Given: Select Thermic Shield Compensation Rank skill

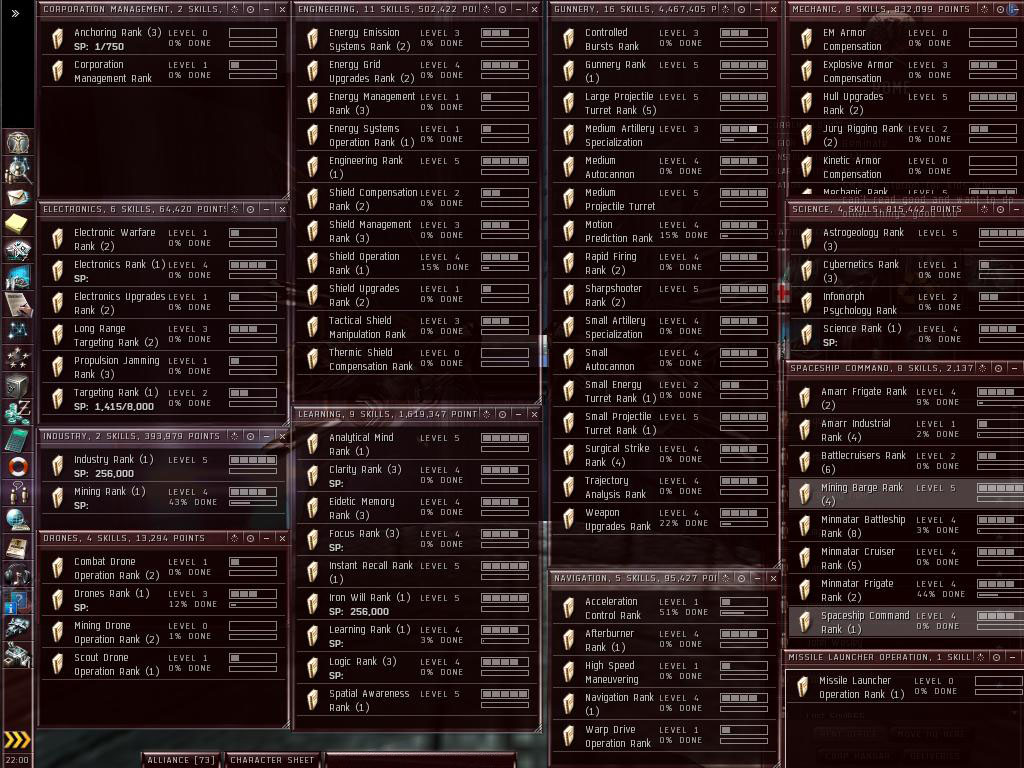Looking at the screenshot, I should pyautogui.click(x=418, y=359).
